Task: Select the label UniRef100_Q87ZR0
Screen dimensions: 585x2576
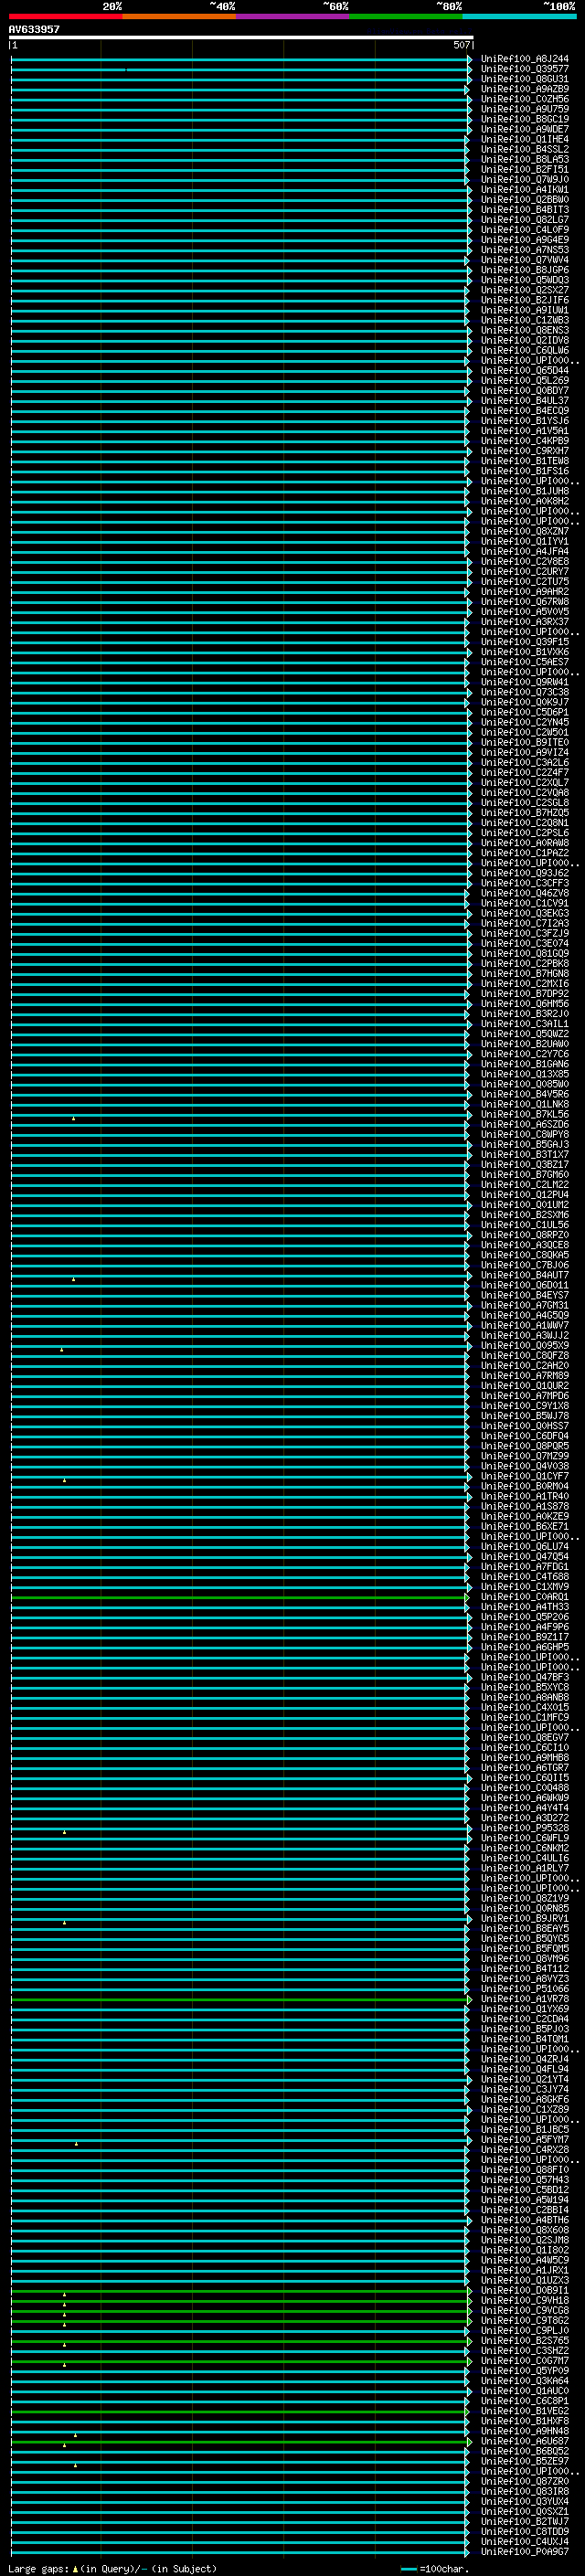Action: [x=525, y=2482]
